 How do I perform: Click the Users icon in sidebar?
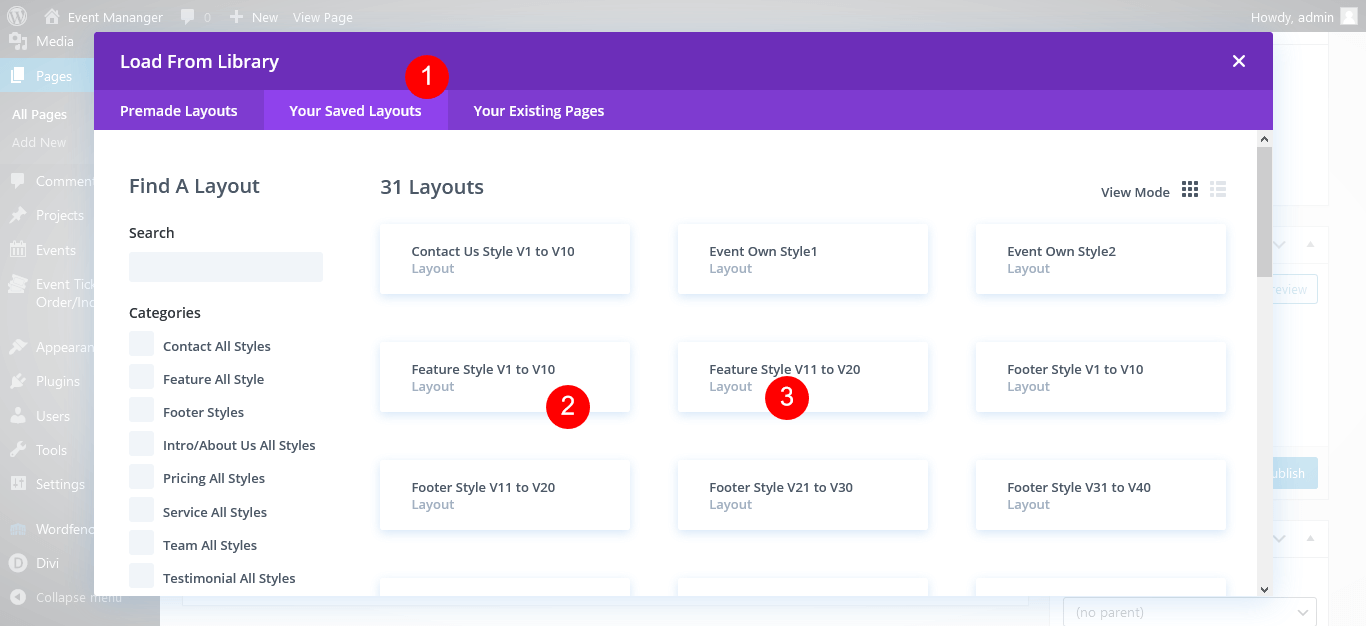pos(18,415)
